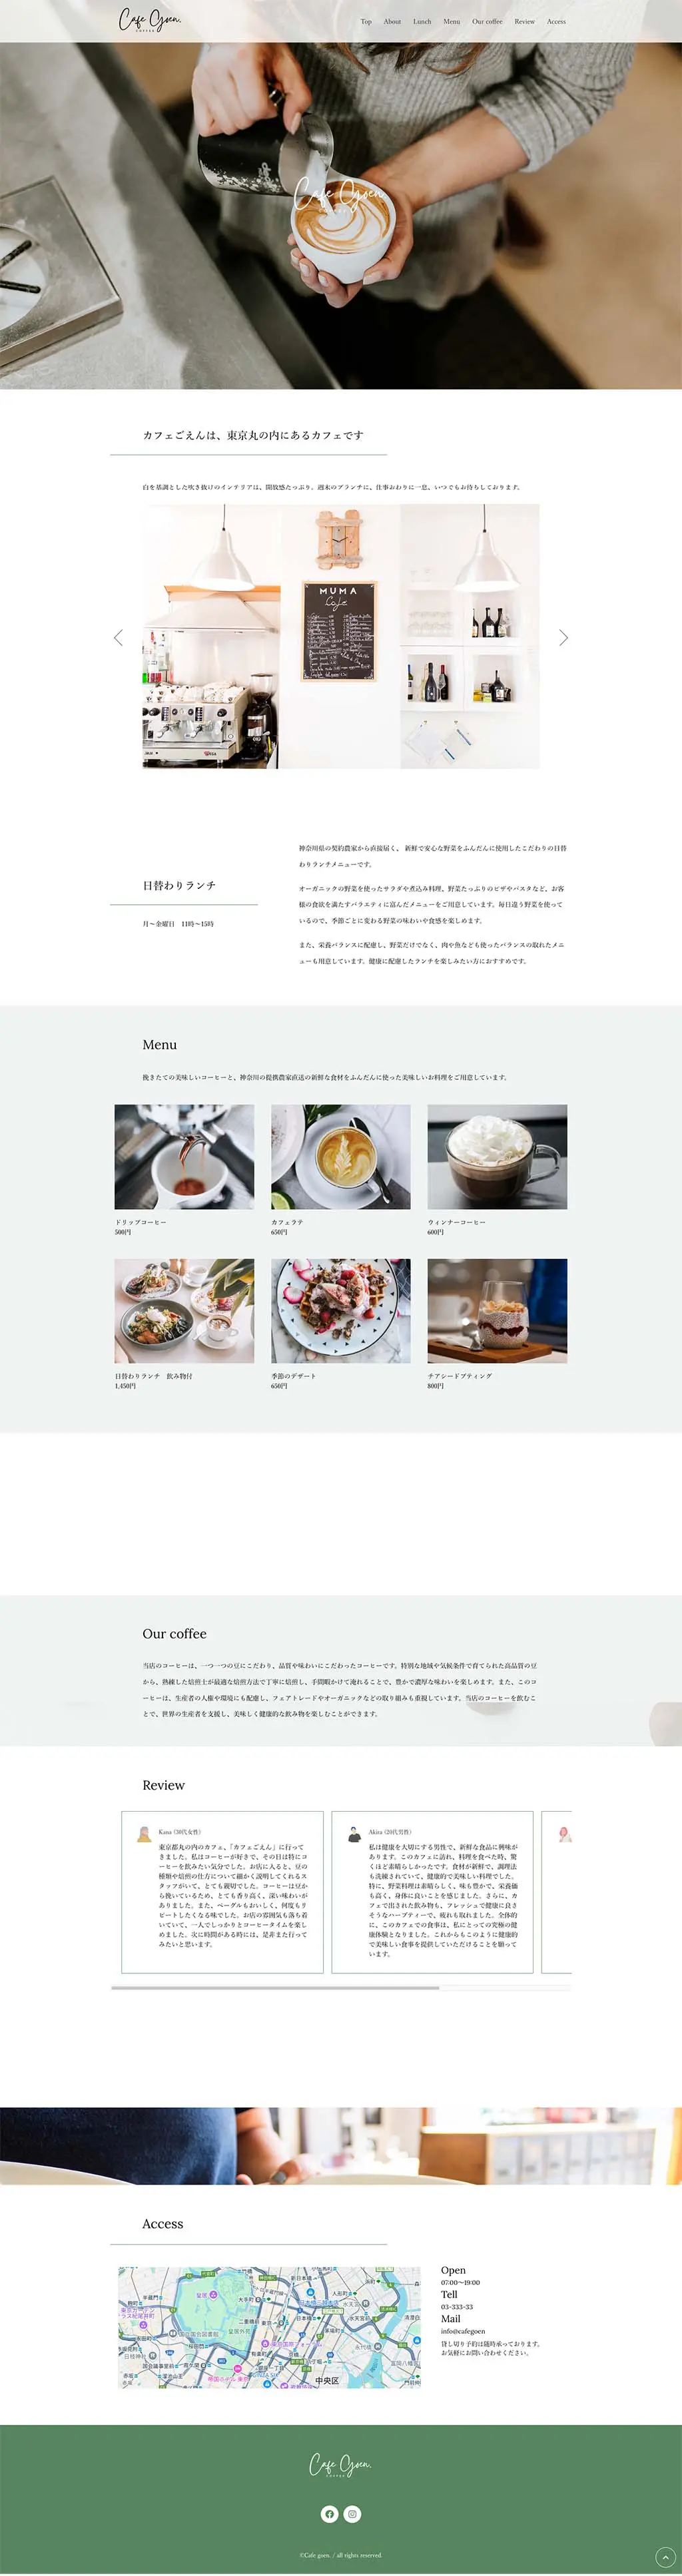The height and width of the screenshot is (2576, 682).
Task: Open the Lunch navigation link
Action: 422,21
